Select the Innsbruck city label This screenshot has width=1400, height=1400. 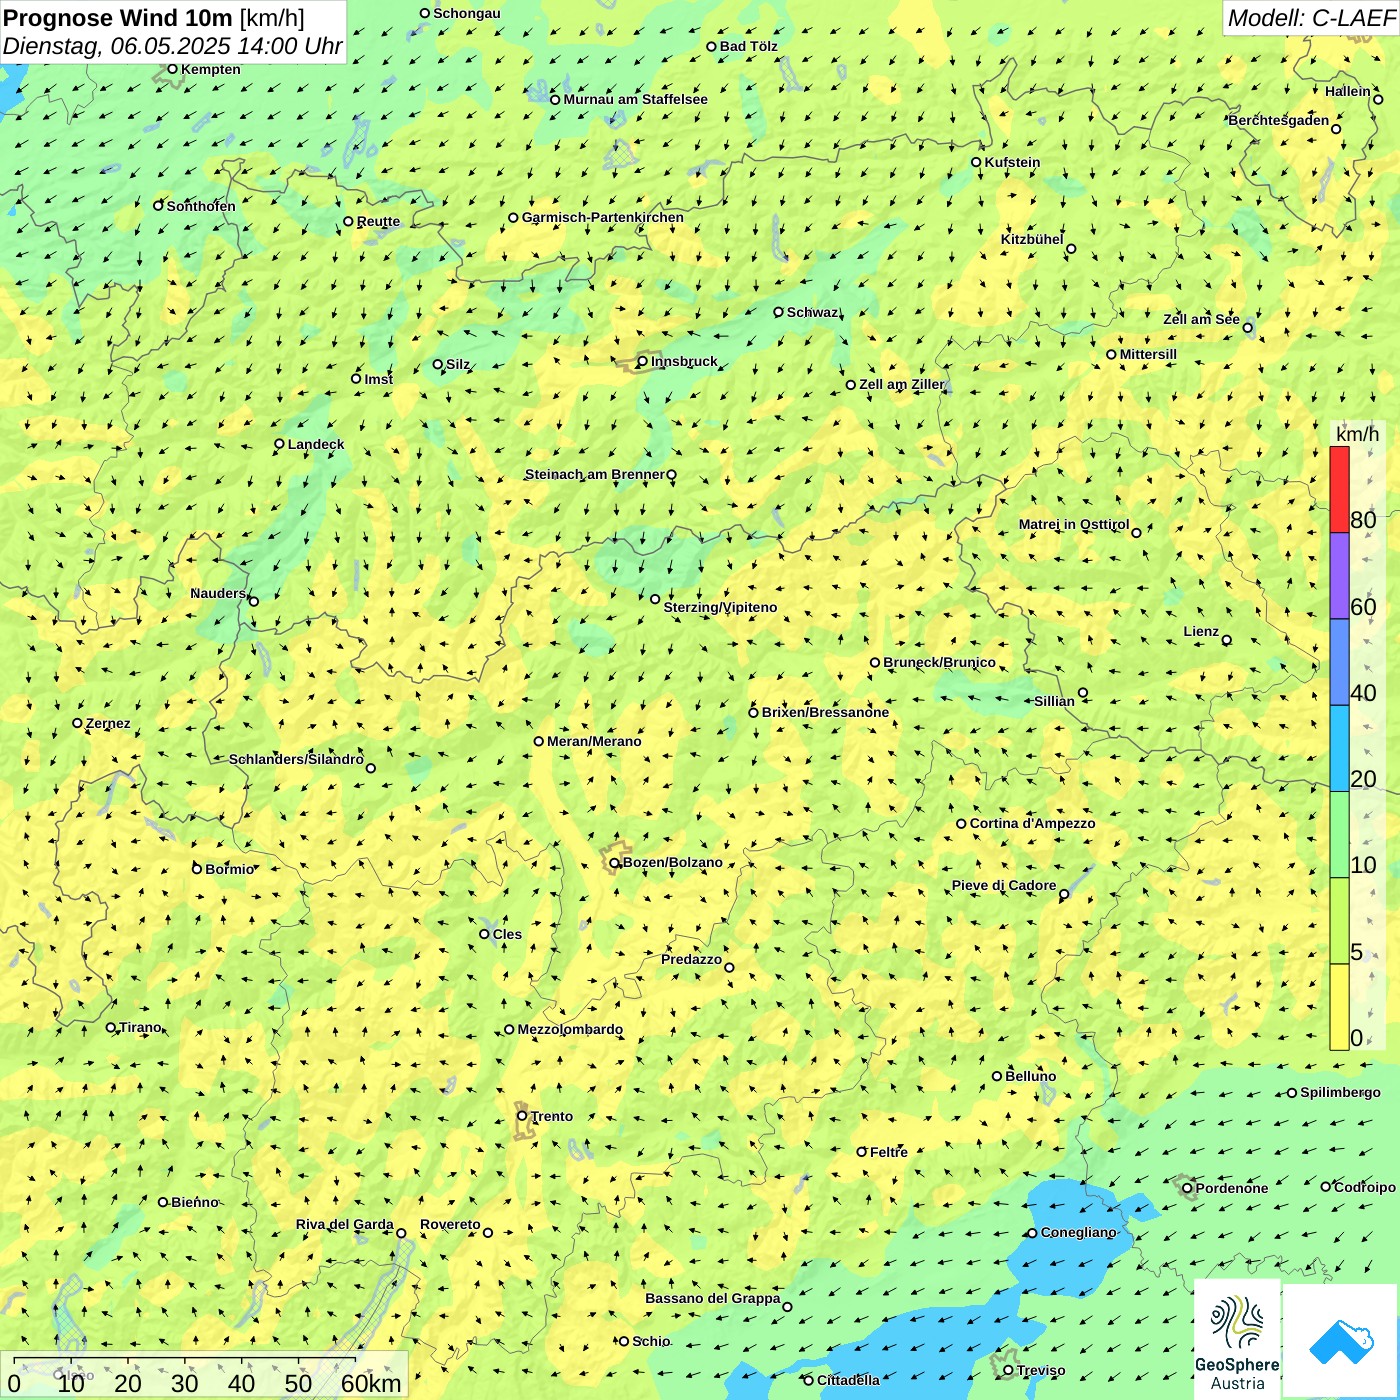(x=684, y=361)
